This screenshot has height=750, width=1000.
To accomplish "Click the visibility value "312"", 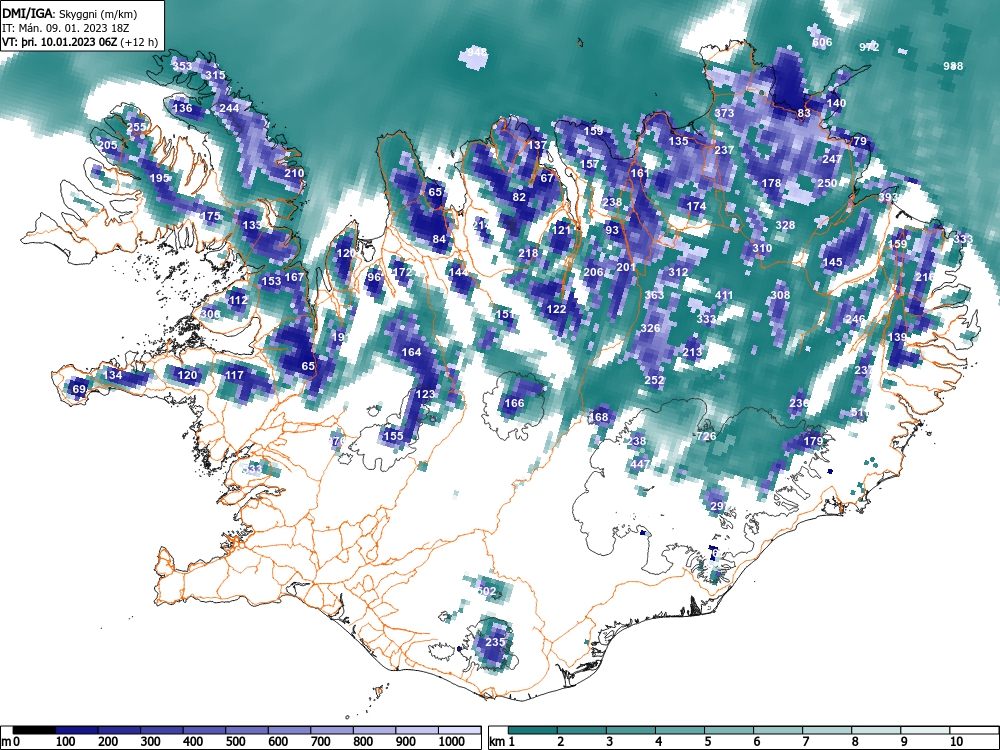I will pyautogui.click(x=678, y=272).
